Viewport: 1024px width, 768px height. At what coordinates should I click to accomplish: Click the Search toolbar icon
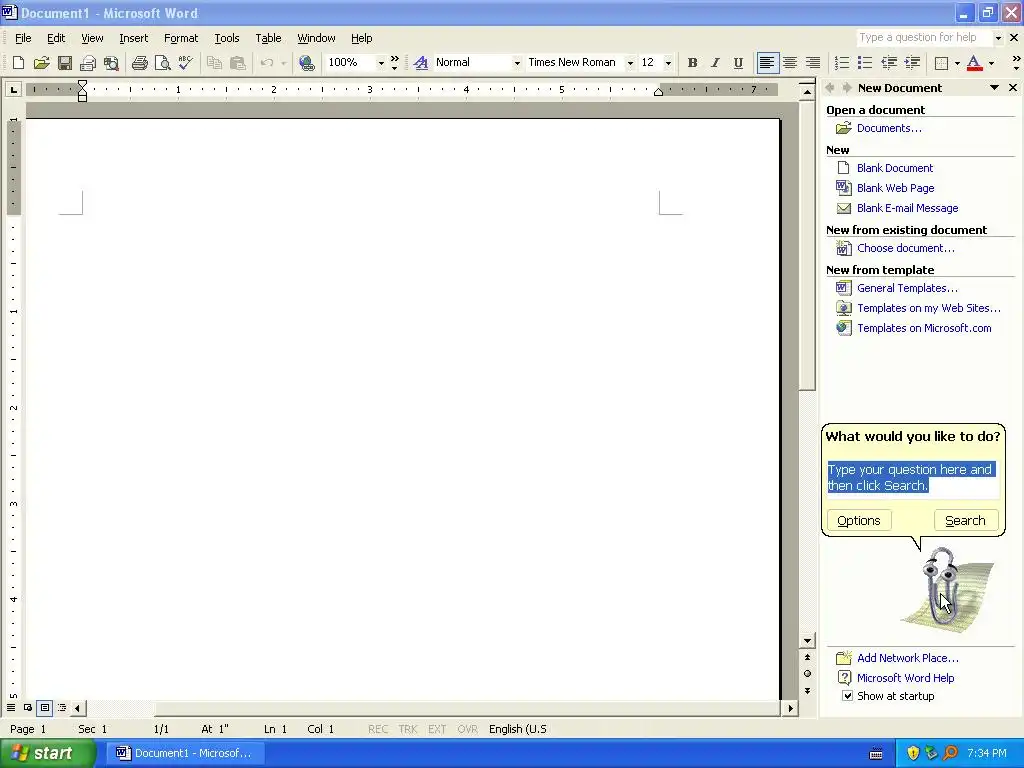112,63
